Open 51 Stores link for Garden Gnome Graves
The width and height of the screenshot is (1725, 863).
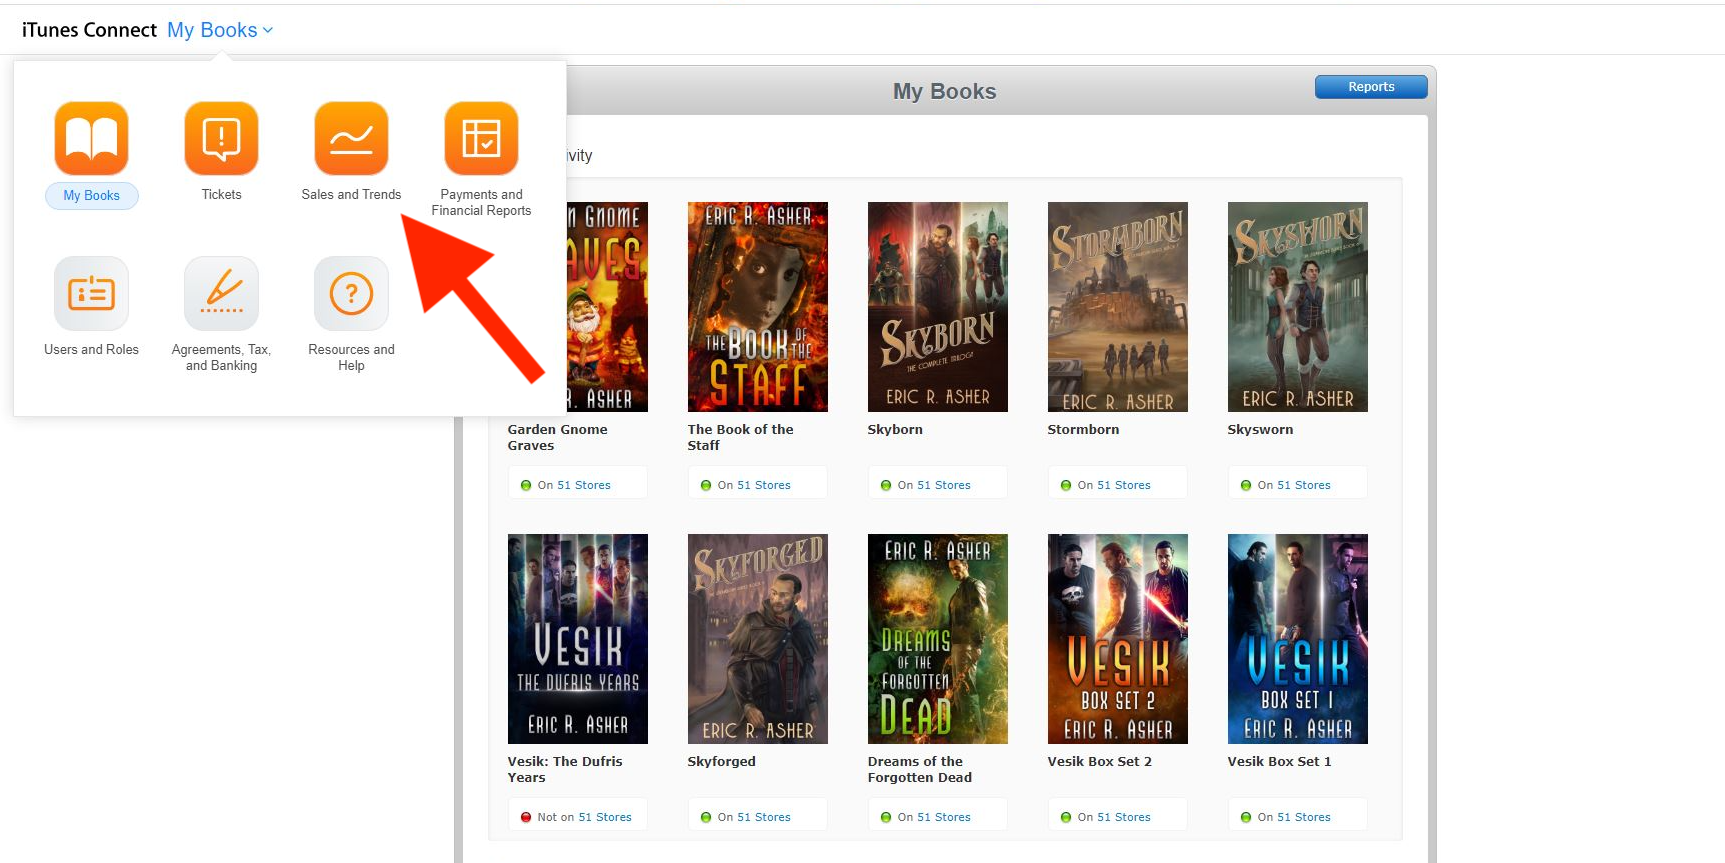(584, 485)
